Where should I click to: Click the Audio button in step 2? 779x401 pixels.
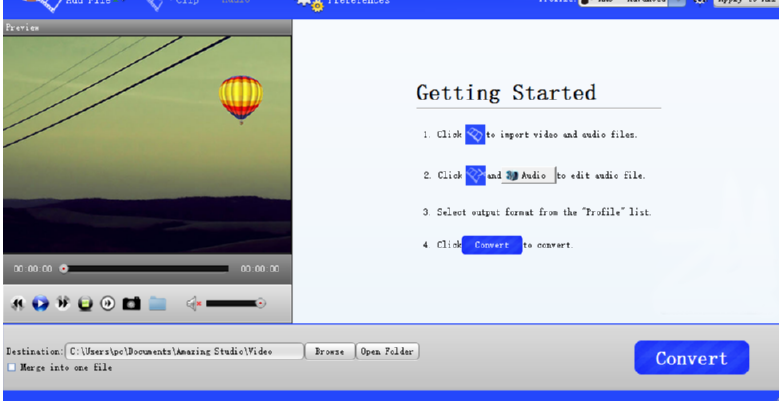click(528, 175)
